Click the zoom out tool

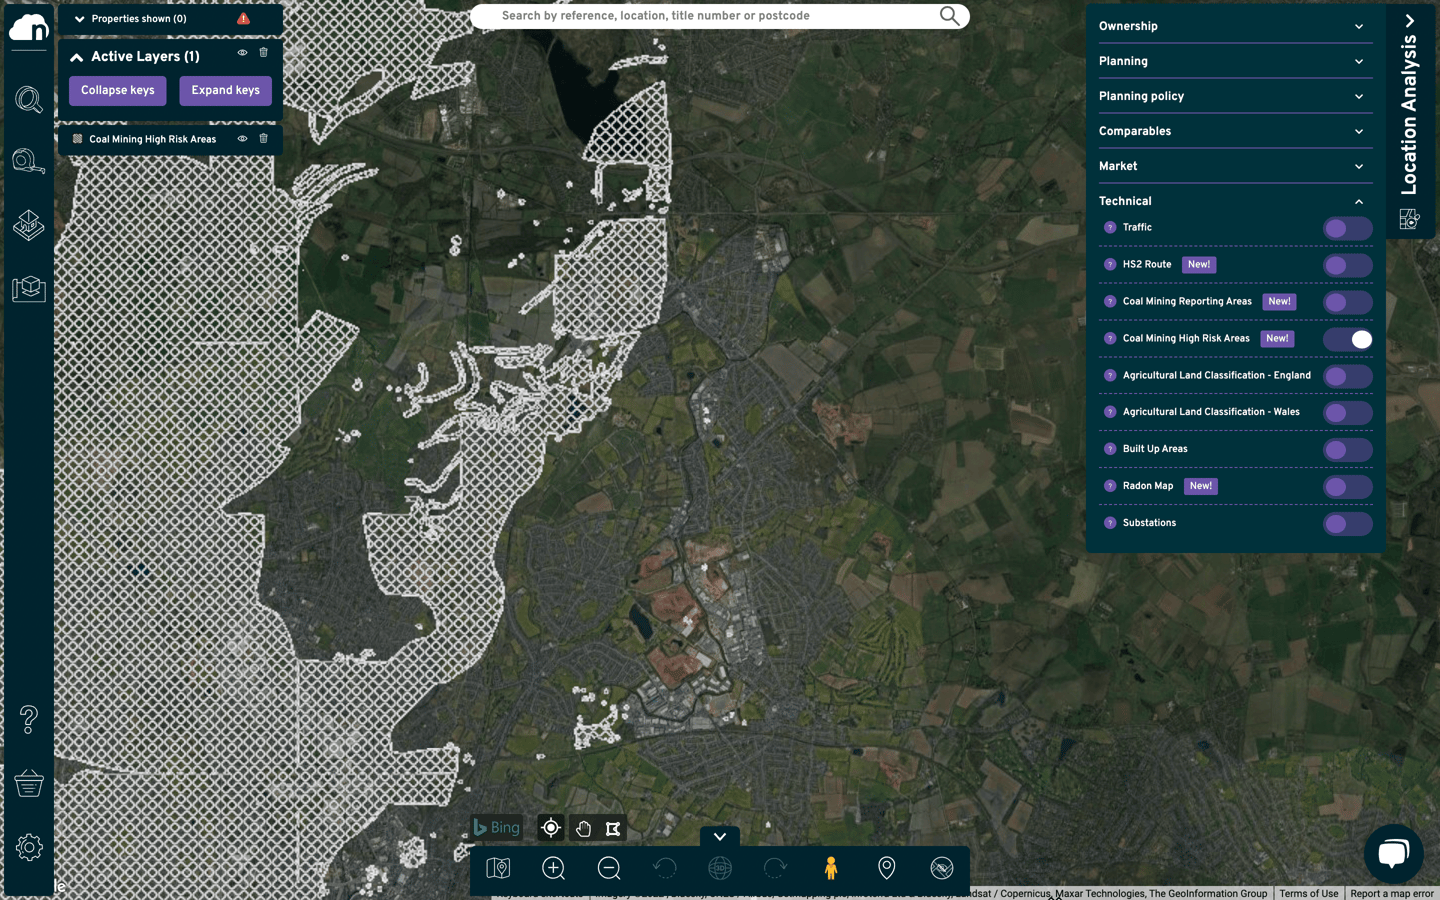coord(609,869)
